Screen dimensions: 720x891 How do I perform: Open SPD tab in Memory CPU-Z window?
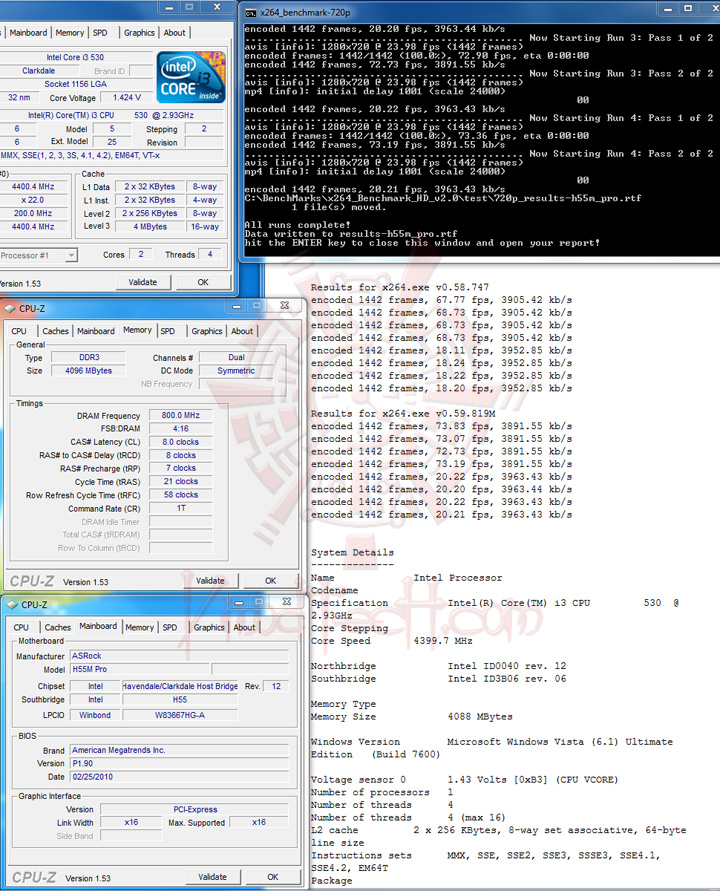point(168,331)
